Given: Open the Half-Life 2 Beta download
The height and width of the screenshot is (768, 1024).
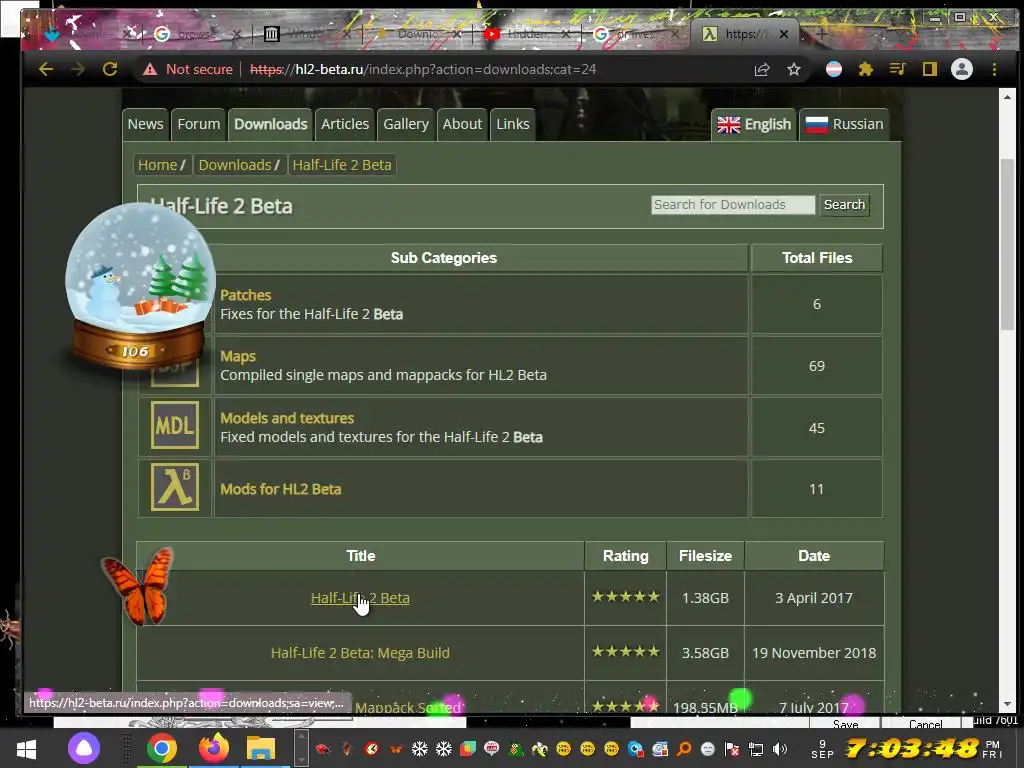Looking at the screenshot, I should click(360, 598).
